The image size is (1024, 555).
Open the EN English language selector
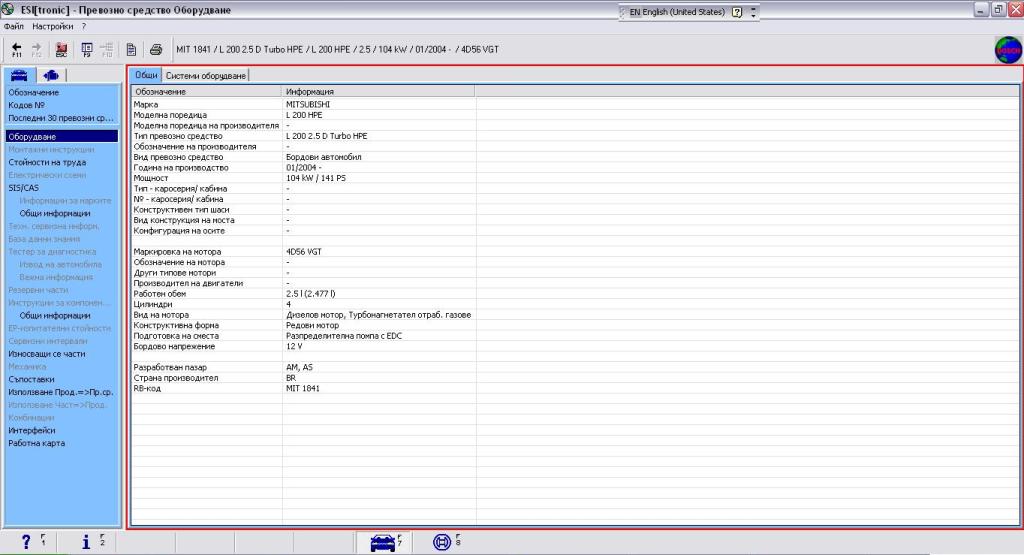[x=677, y=12]
